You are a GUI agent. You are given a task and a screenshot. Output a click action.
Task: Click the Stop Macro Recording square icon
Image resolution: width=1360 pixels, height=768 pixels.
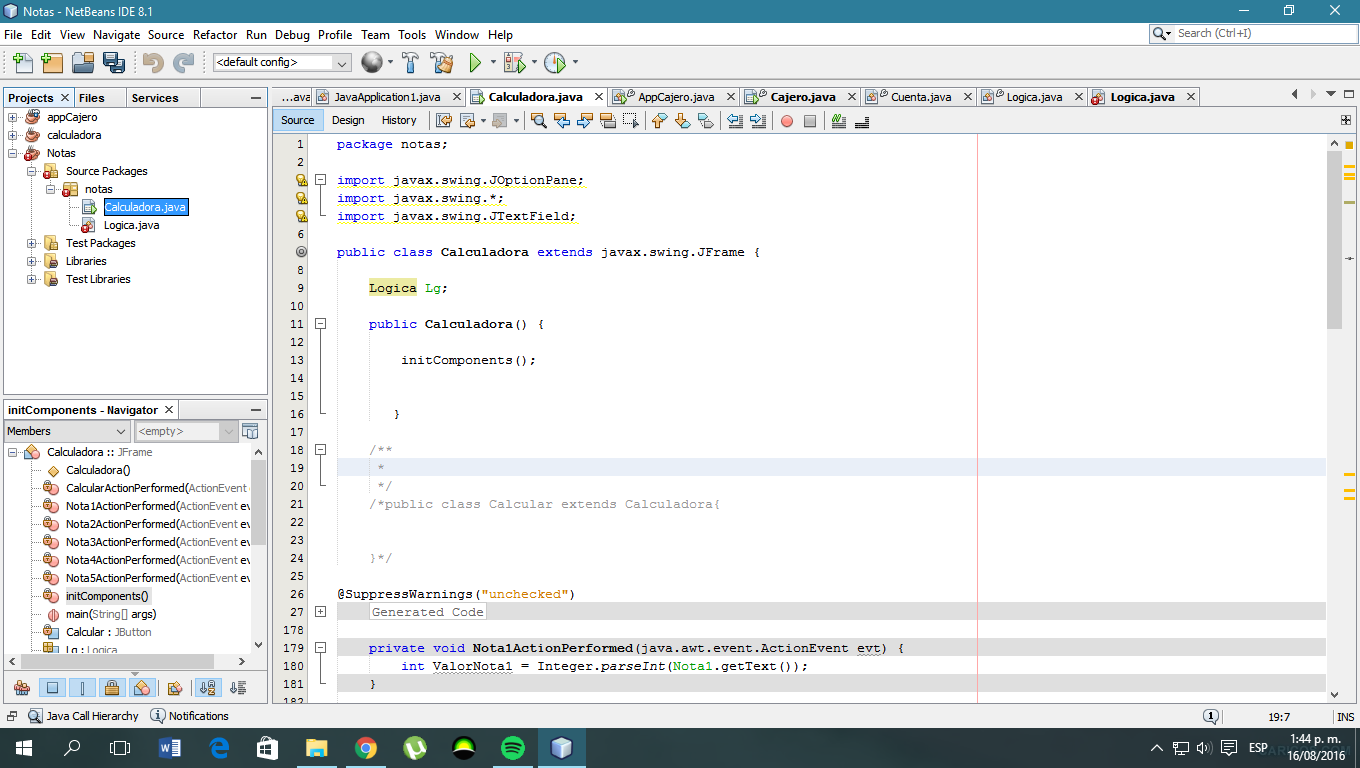(810, 121)
